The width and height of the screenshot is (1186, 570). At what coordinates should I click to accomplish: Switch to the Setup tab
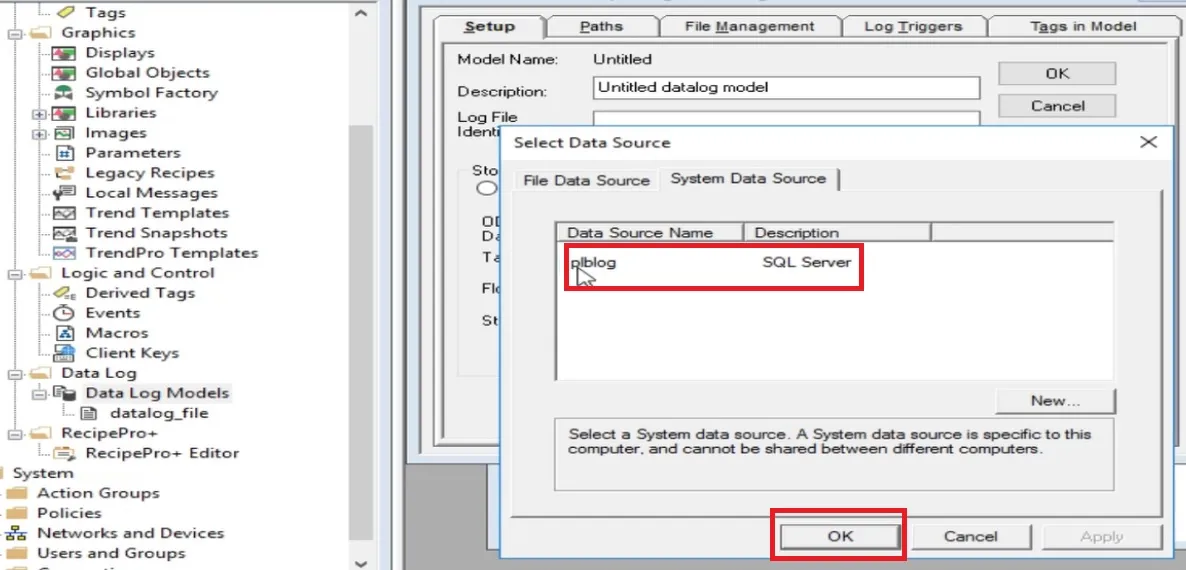tap(489, 26)
